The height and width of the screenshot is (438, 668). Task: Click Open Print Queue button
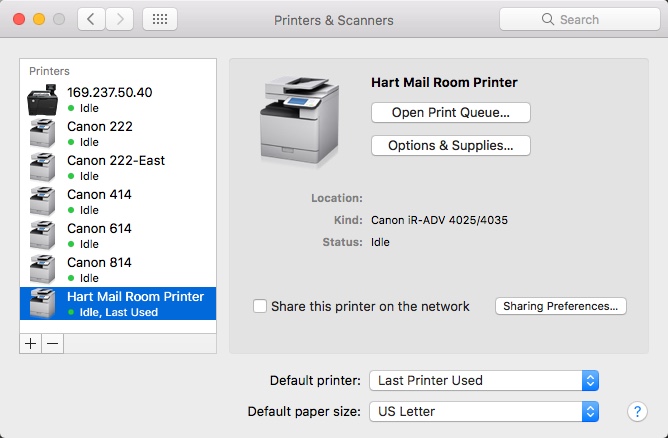tap(450, 112)
